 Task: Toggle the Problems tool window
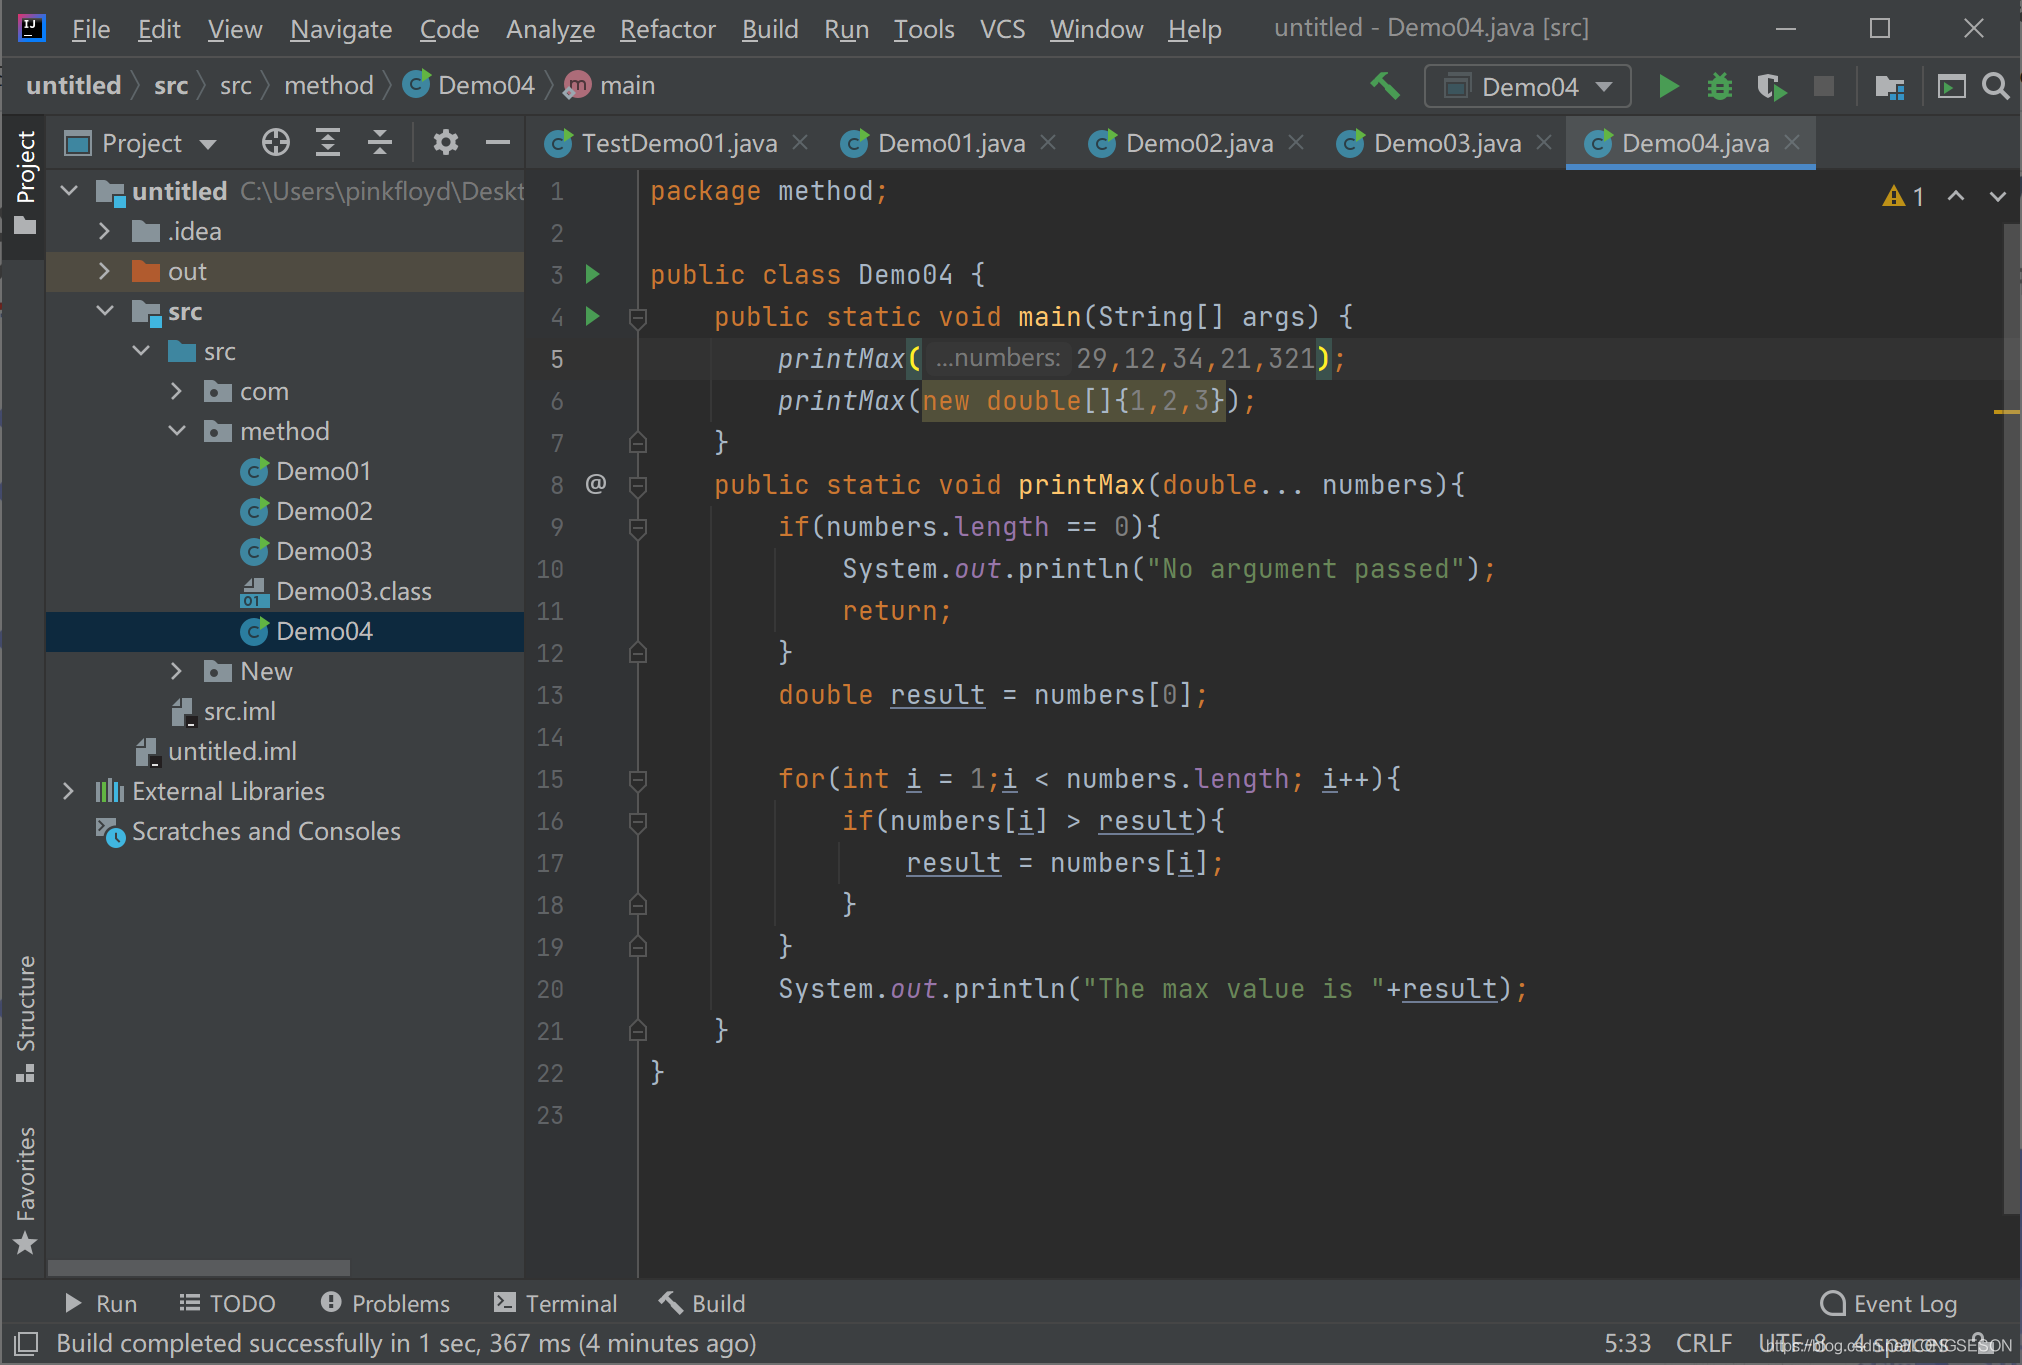[385, 1303]
